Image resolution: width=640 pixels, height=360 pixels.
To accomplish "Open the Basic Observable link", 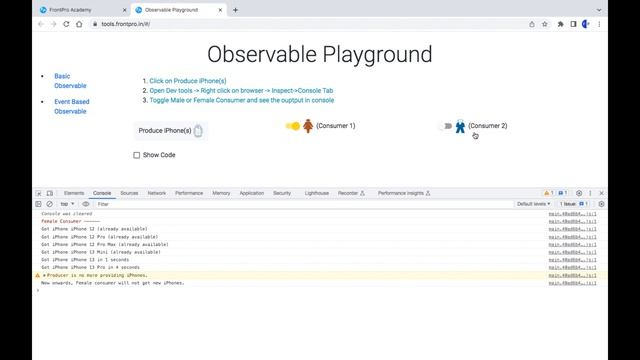I will 70,81.
